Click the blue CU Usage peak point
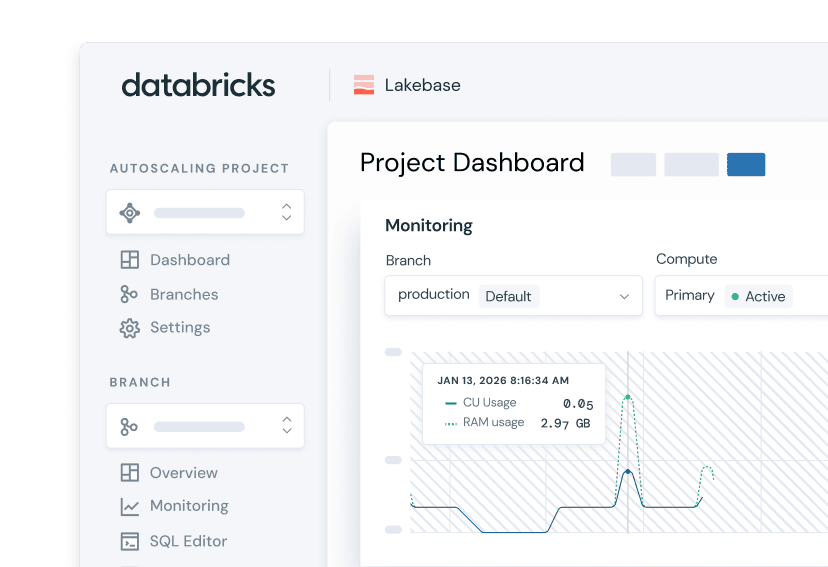 627,471
